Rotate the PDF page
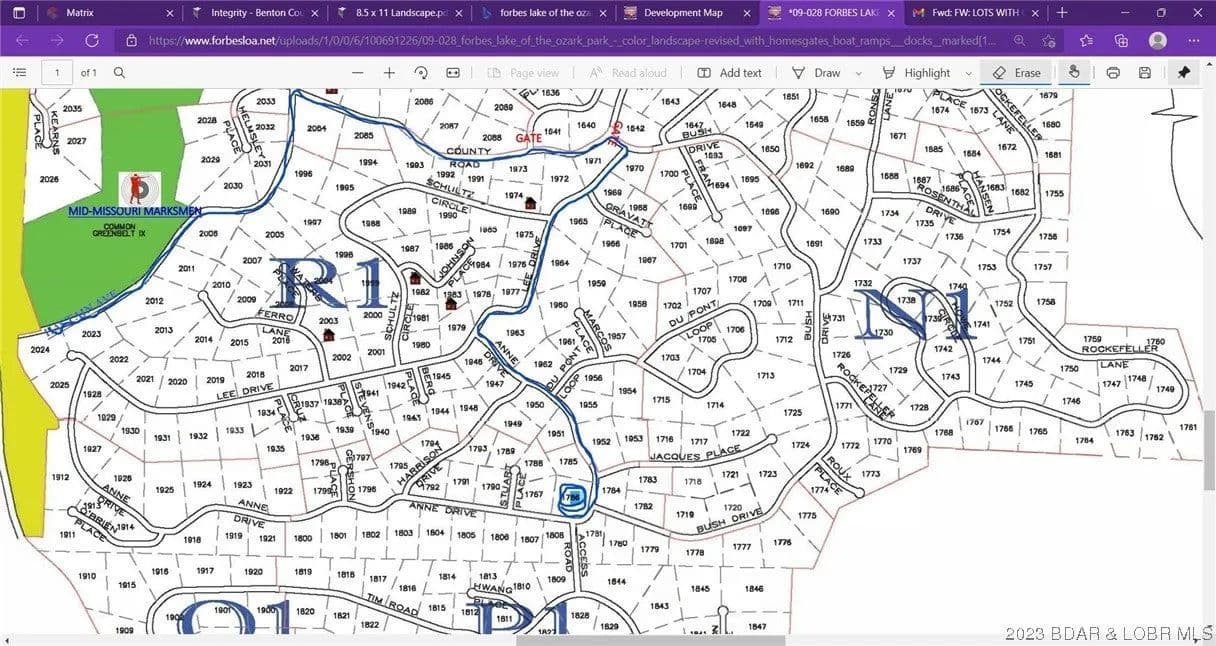This screenshot has height=646, width=1216. 421,73
